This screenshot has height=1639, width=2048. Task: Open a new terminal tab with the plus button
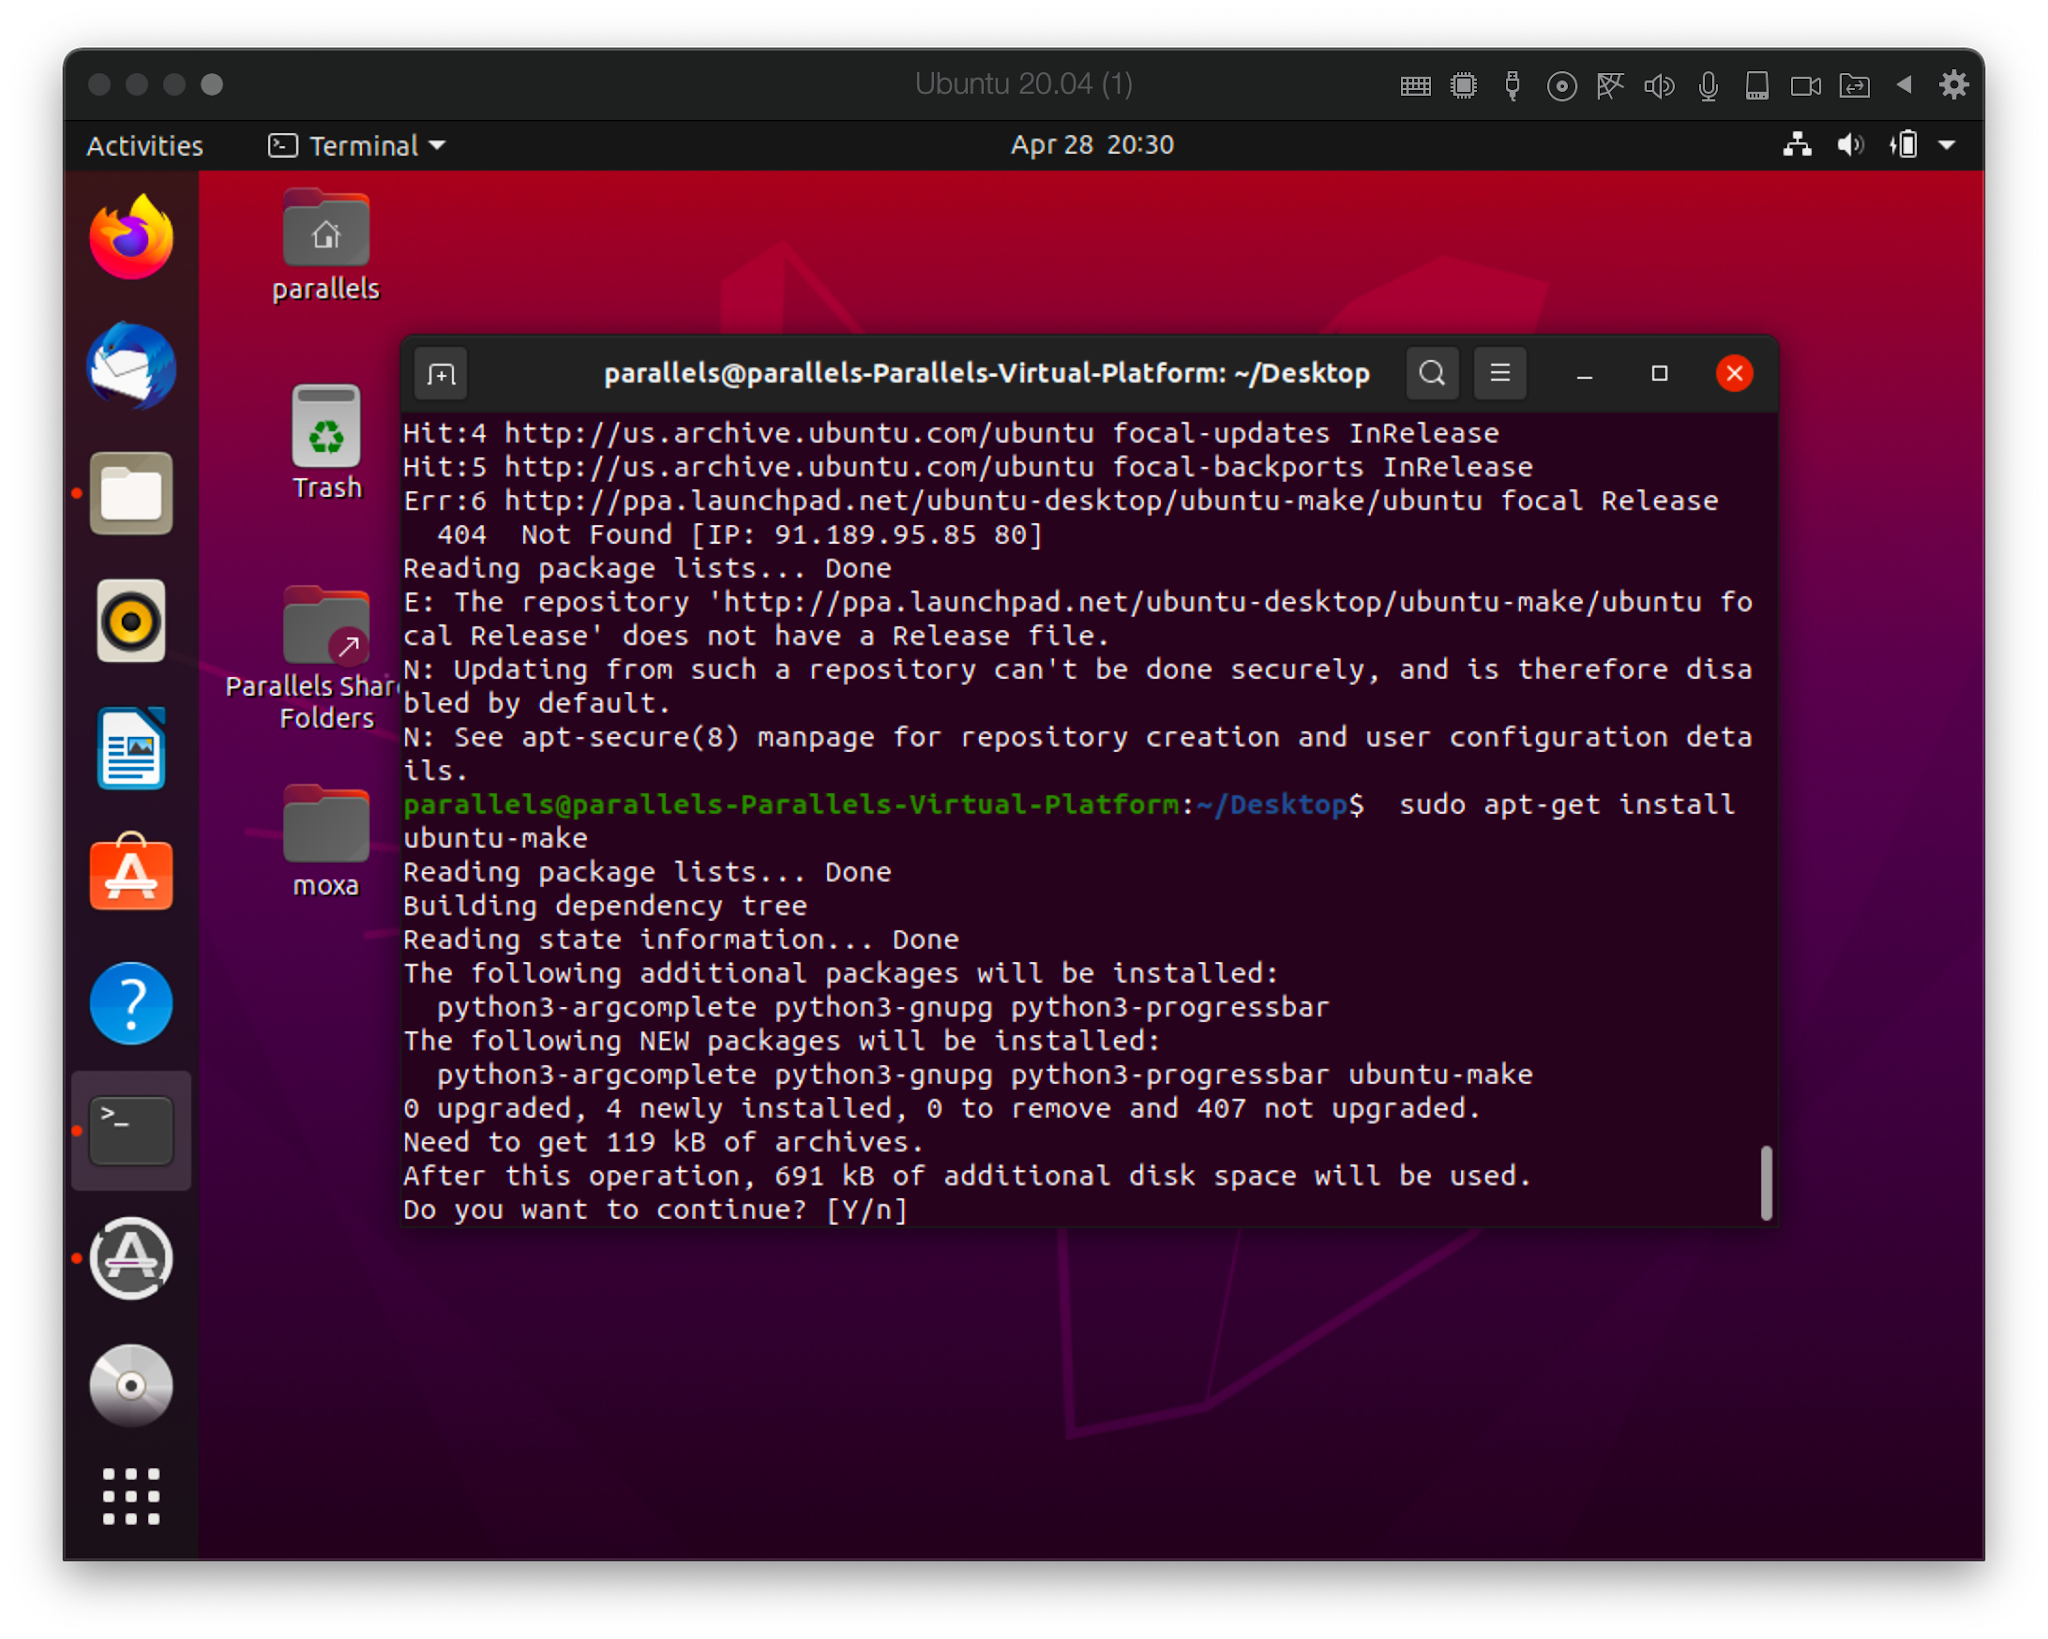(441, 373)
